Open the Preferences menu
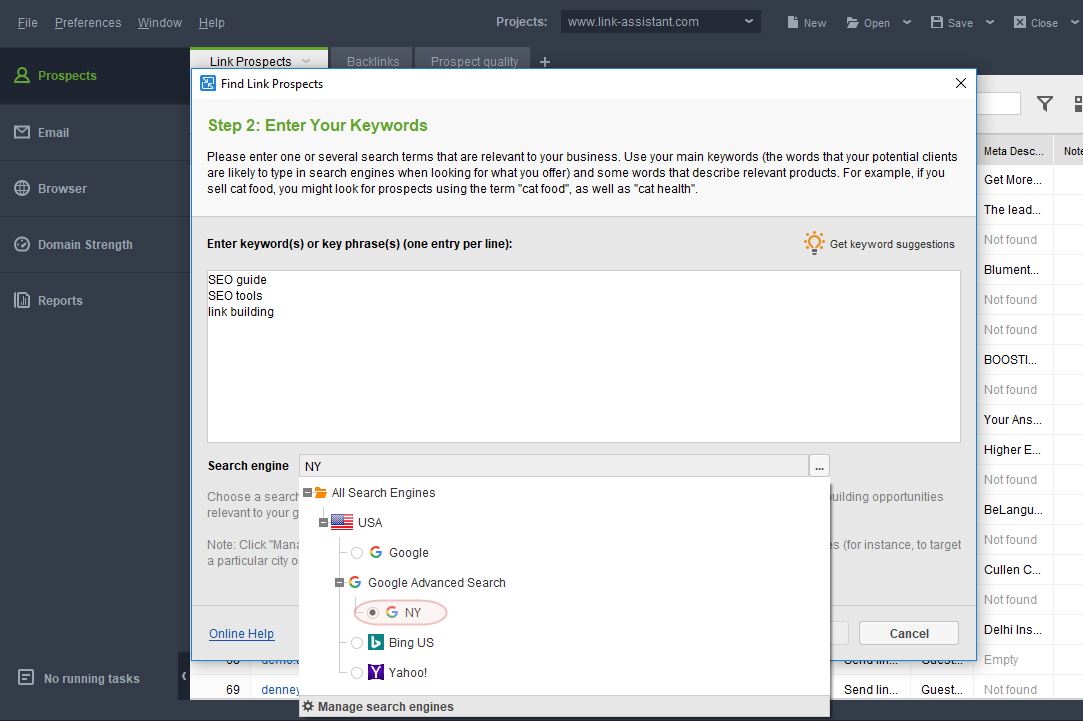 click(88, 23)
